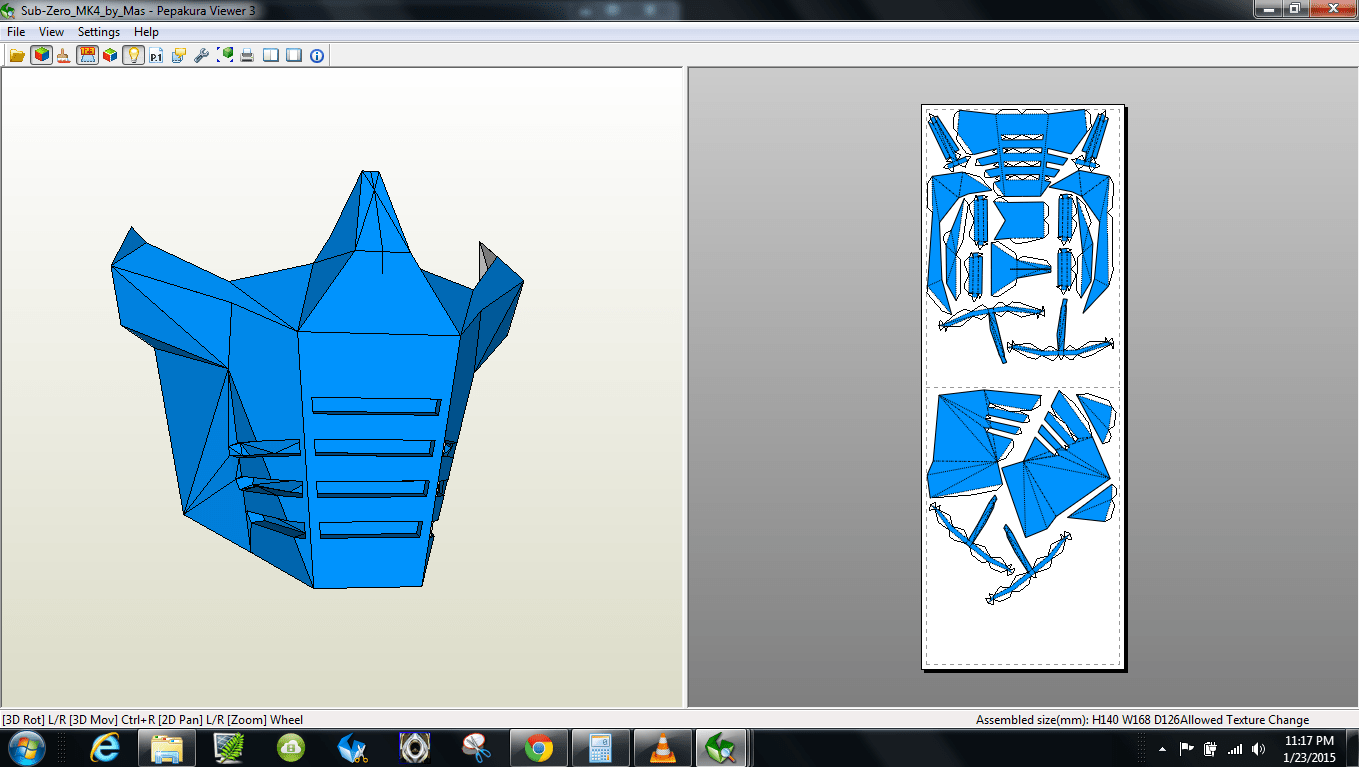This screenshot has width=1359, height=767.
Task: Click the blue info icon
Action: pyautogui.click(x=317, y=55)
